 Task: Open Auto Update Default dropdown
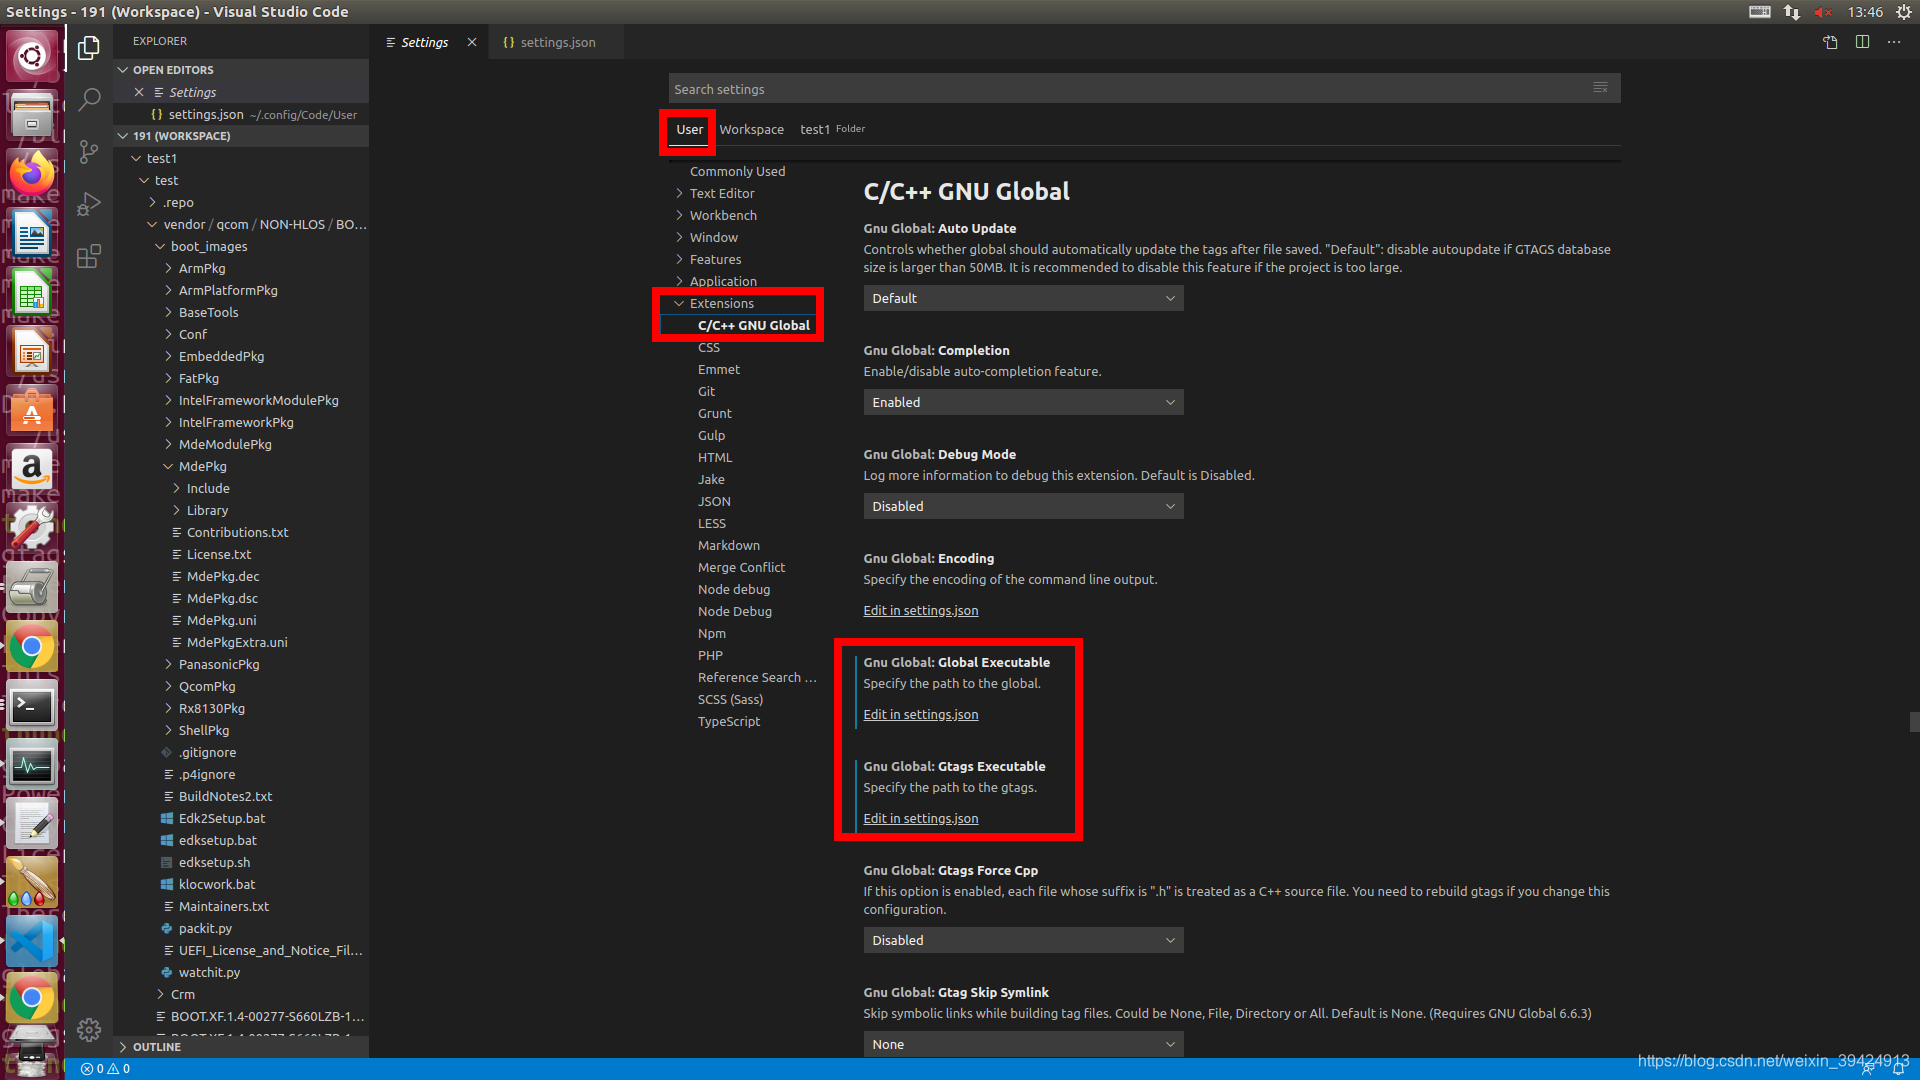(x=1023, y=298)
